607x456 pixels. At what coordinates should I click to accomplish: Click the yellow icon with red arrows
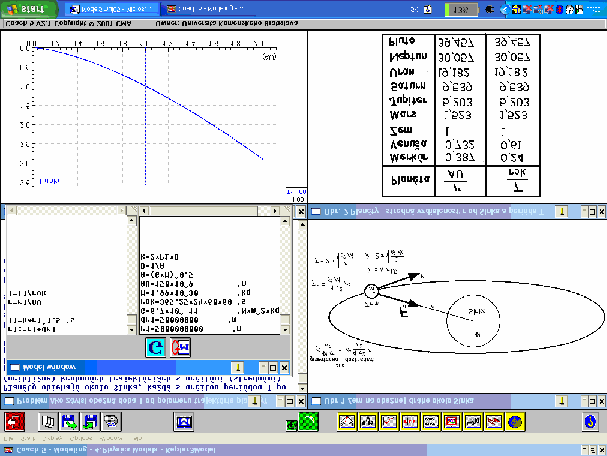tap(410, 422)
